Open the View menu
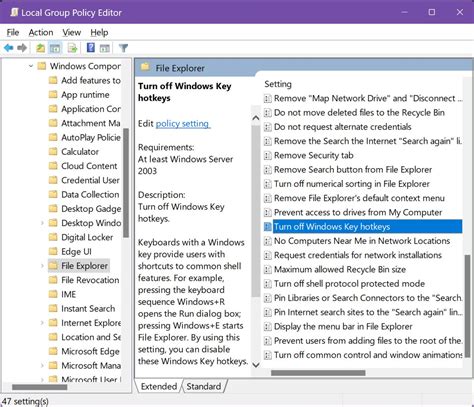The image size is (474, 407). pyautogui.click(x=71, y=32)
